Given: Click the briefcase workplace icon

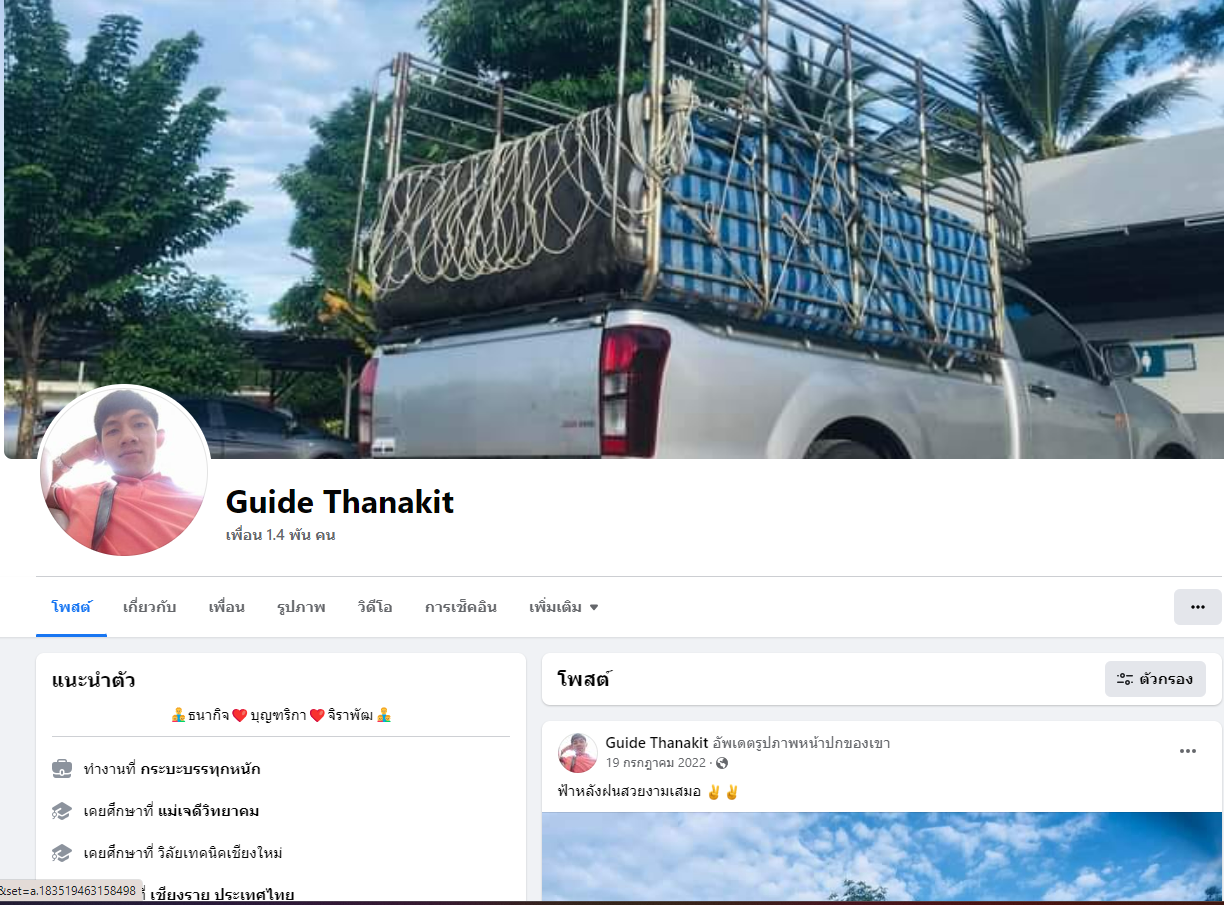Looking at the screenshot, I should pos(62,769).
